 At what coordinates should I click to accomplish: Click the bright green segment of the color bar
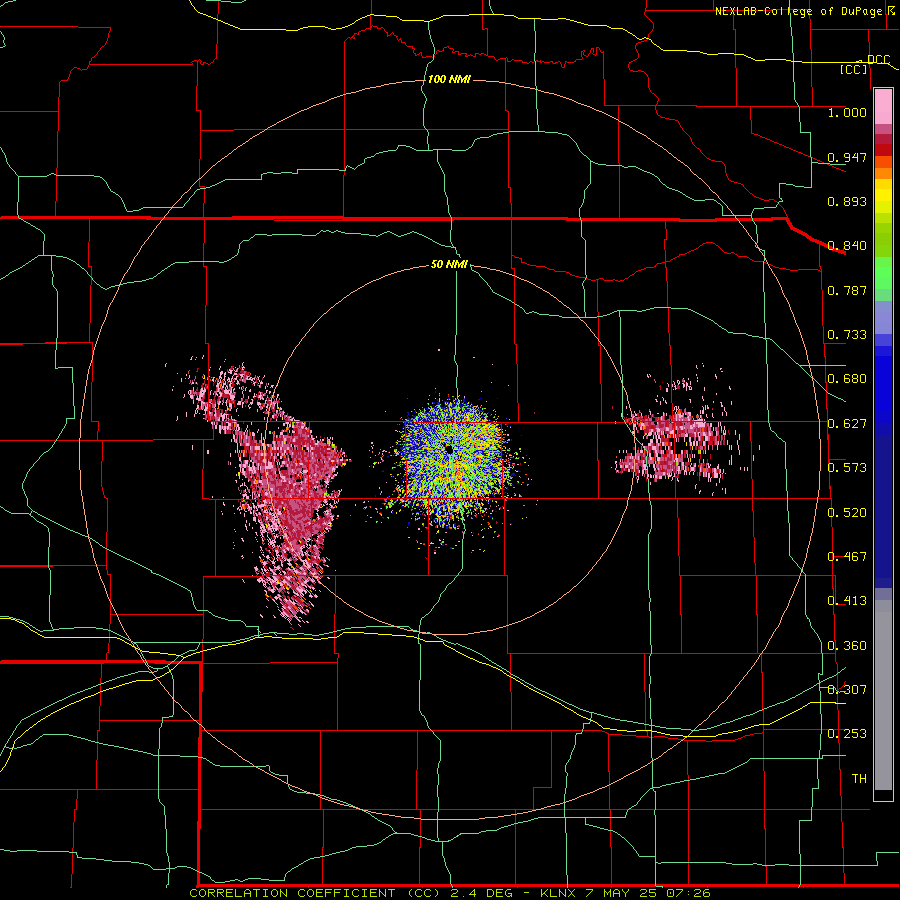(883, 273)
